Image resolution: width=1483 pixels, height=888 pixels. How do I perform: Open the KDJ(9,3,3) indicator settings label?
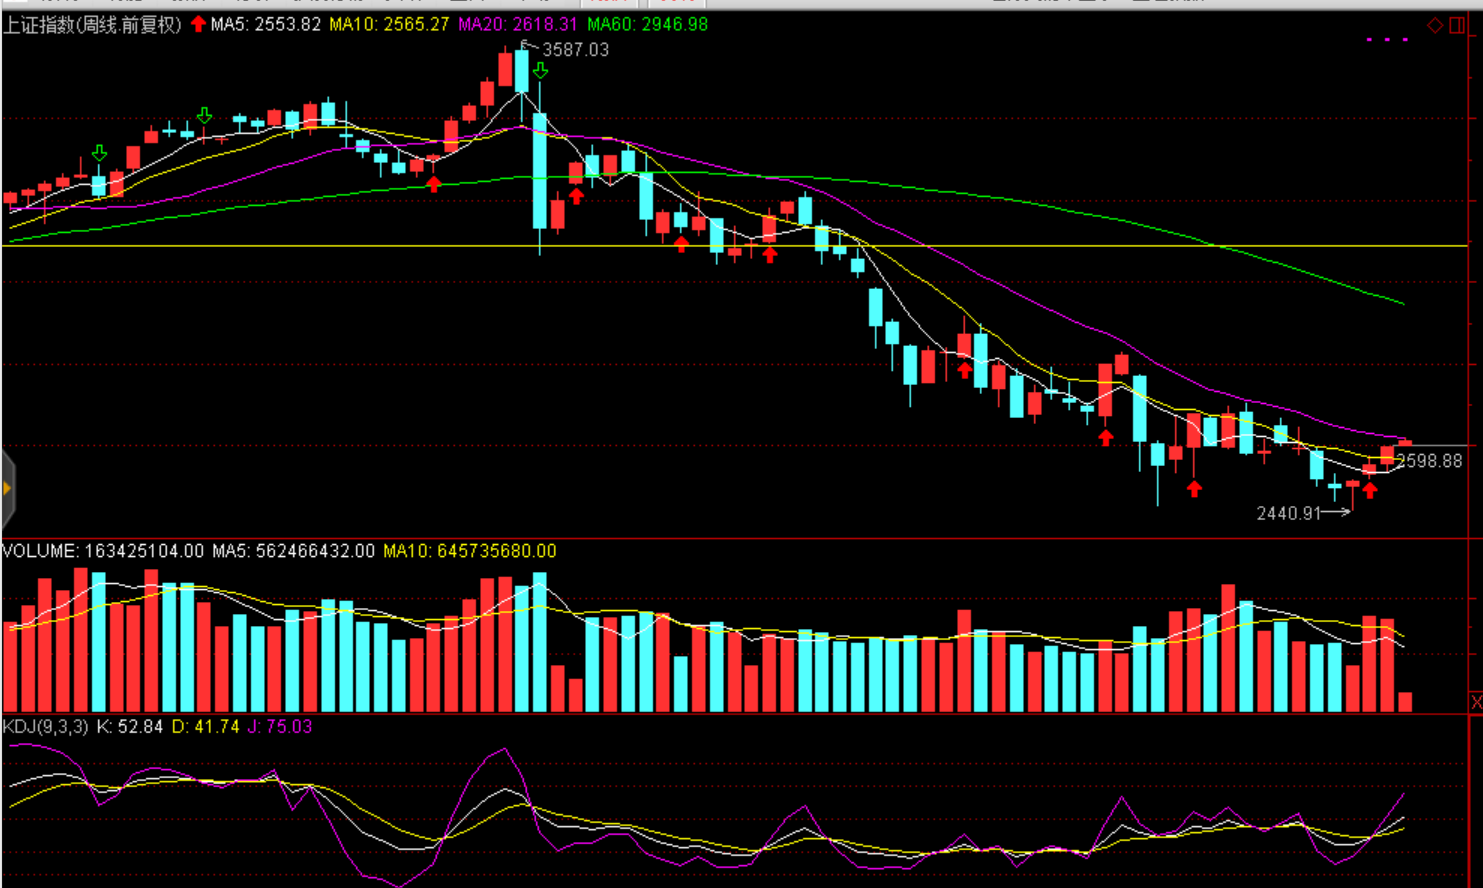point(45,727)
